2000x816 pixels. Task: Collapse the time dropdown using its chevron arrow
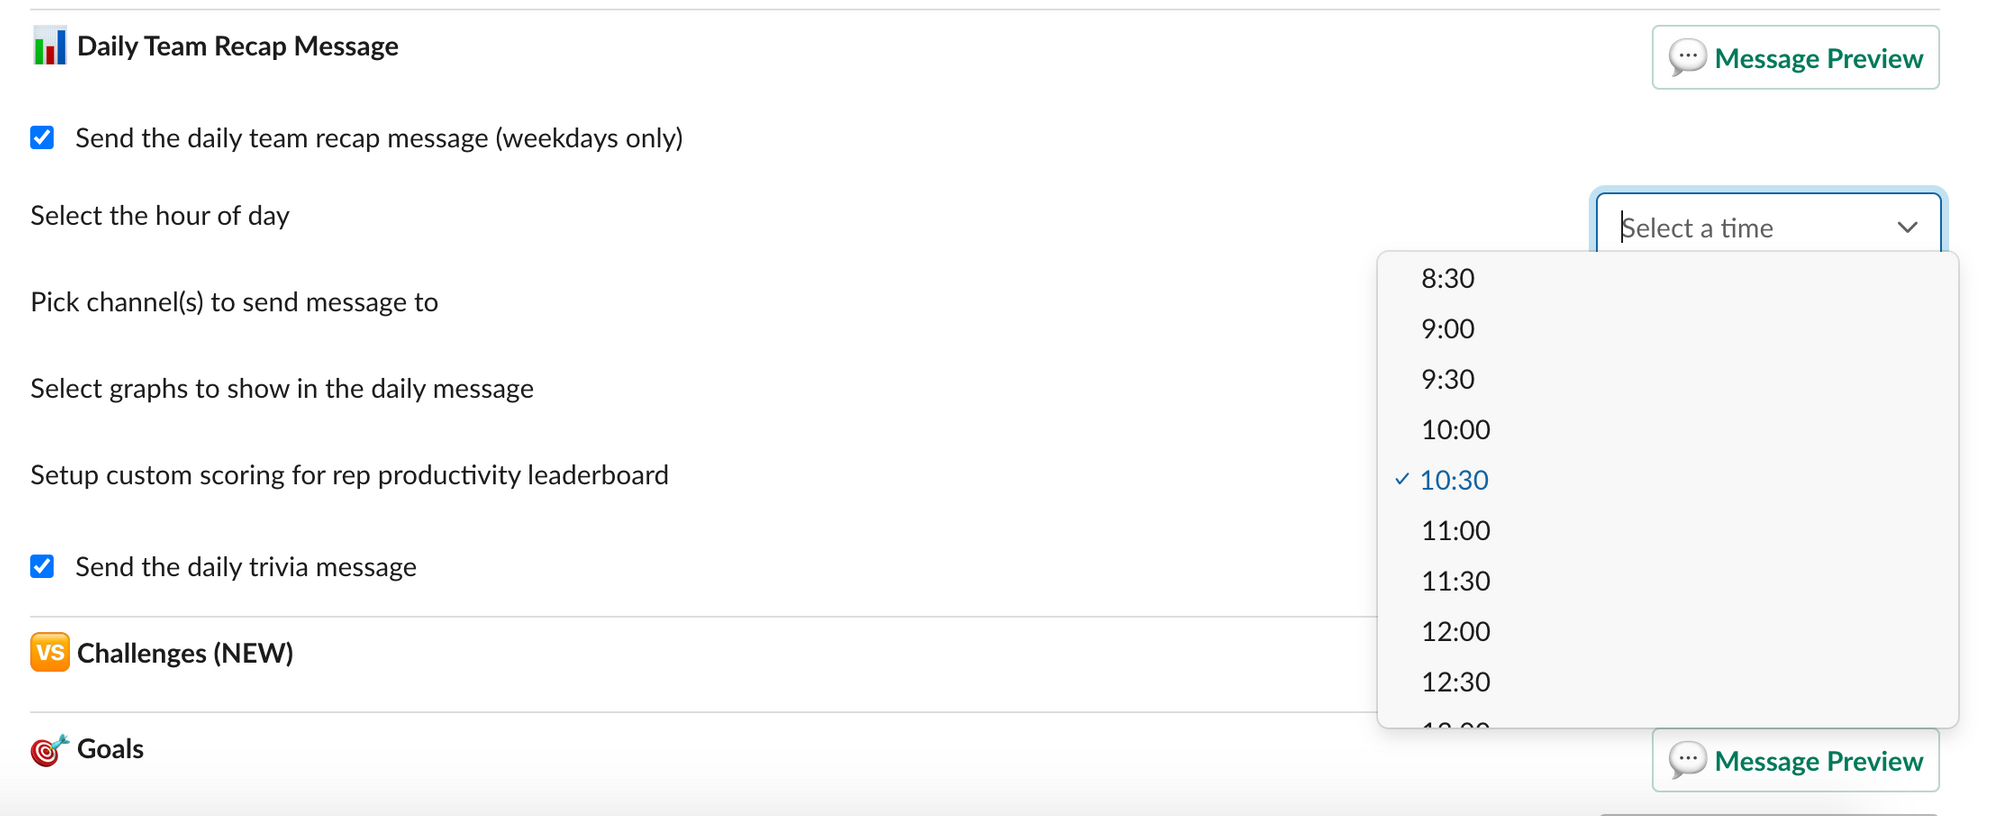pyautogui.click(x=1907, y=227)
